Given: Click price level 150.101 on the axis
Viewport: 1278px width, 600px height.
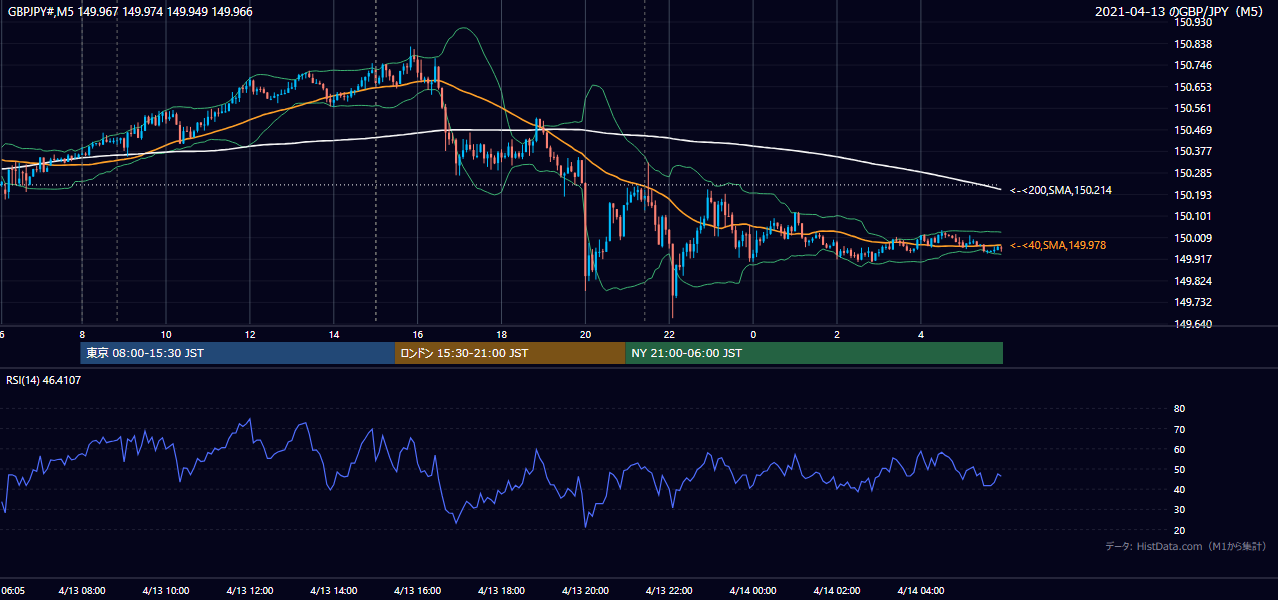Looking at the screenshot, I should pyautogui.click(x=1192, y=216).
